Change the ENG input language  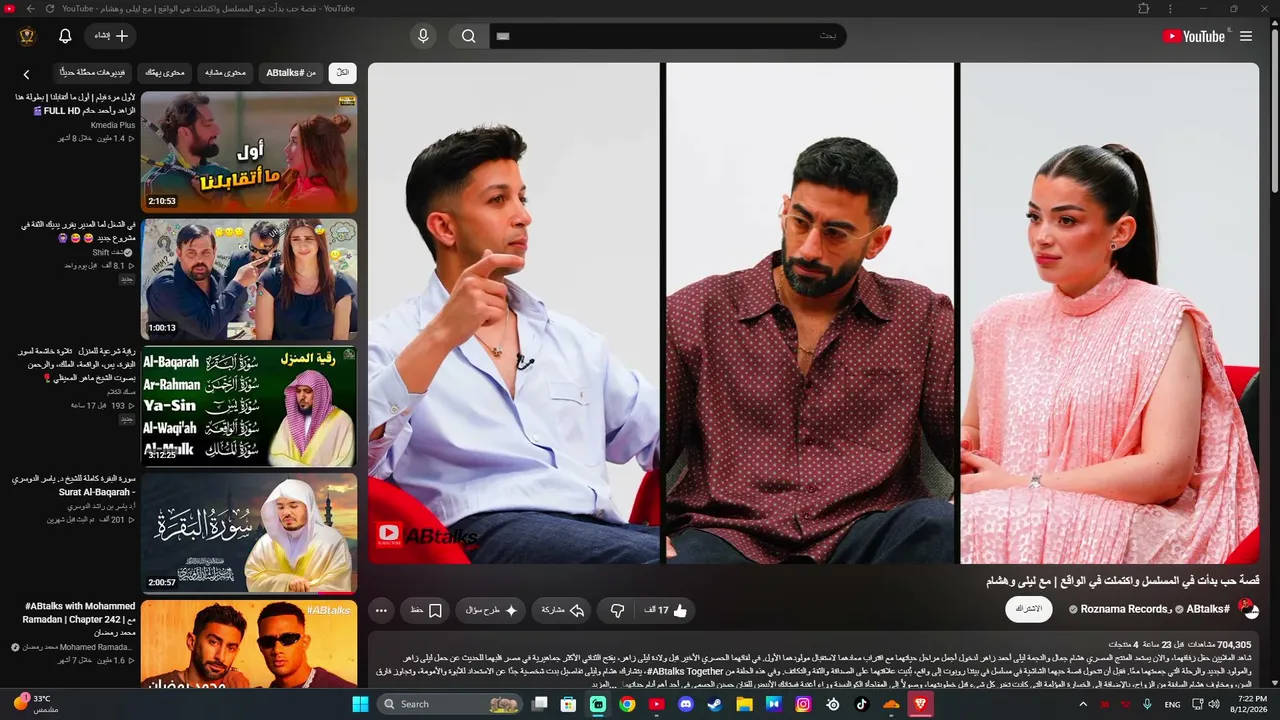(1173, 704)
